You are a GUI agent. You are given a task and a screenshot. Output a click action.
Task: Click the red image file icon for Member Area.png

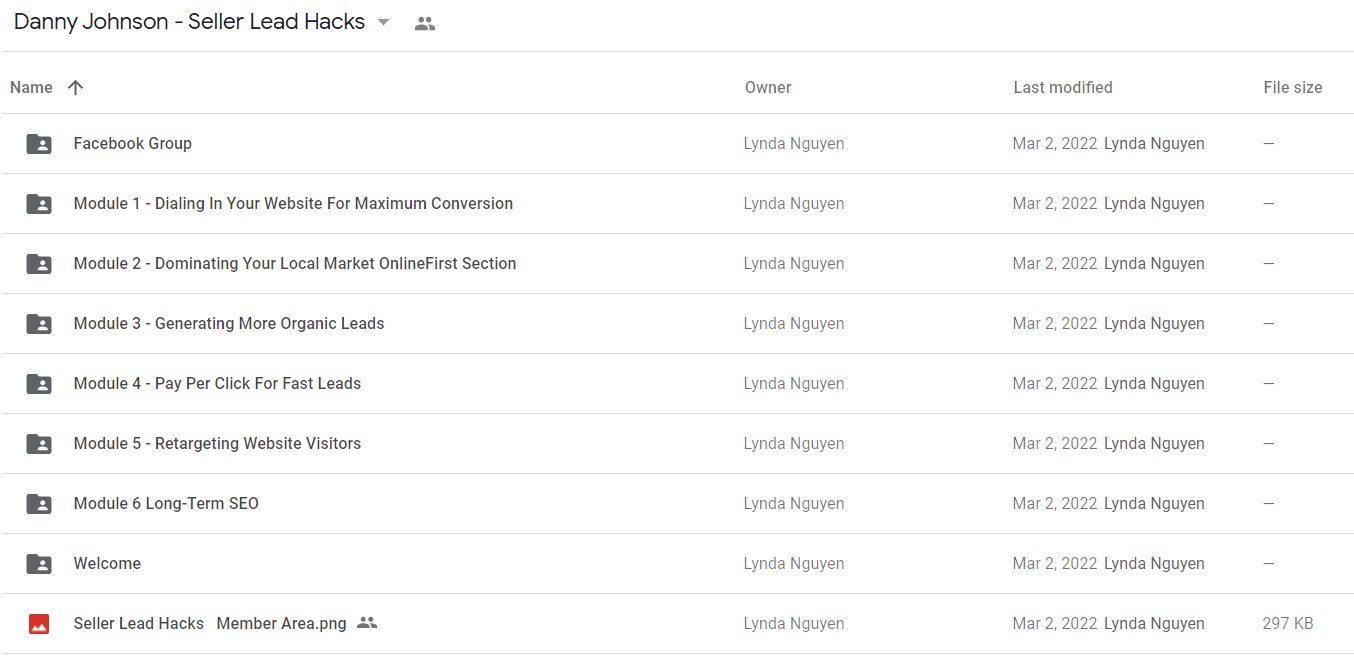pyautogui.click(x=39, y=623)
